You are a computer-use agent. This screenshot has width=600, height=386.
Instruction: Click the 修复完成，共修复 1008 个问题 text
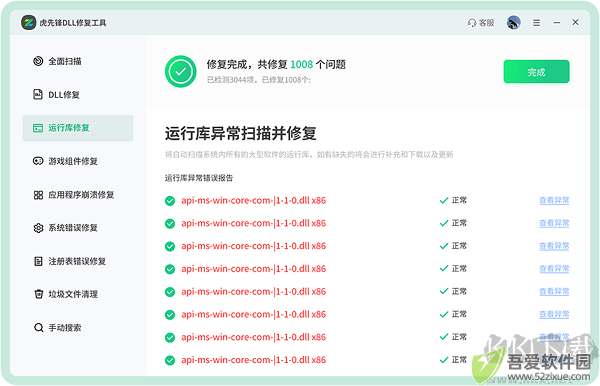[276, 64]
